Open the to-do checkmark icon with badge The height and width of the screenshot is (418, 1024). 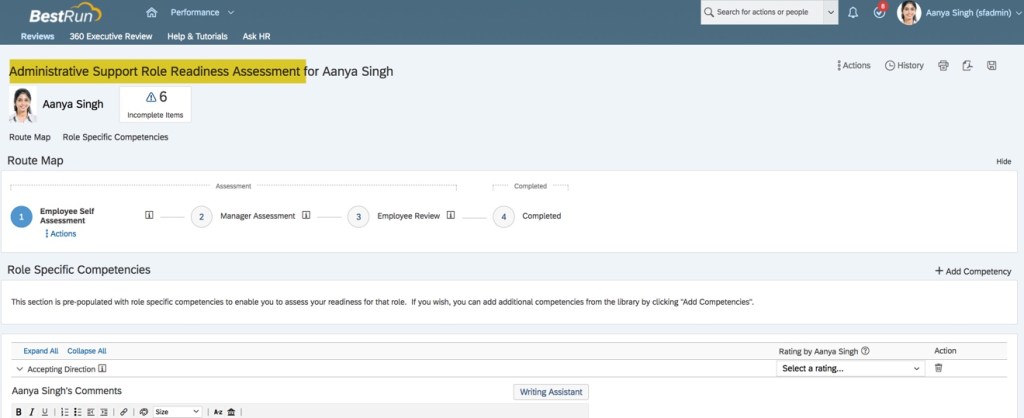[x=879, y=13]
